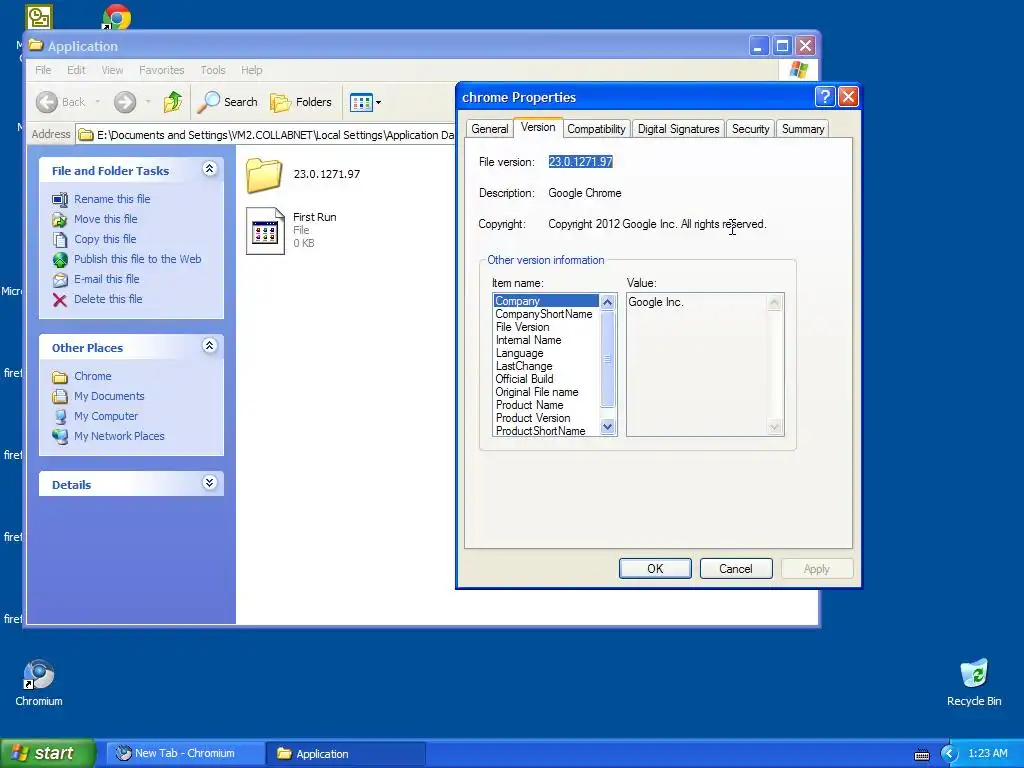
Task: Open the Chrome folder under Other Places
Action: pyautogui.click(x=92, y=376)
